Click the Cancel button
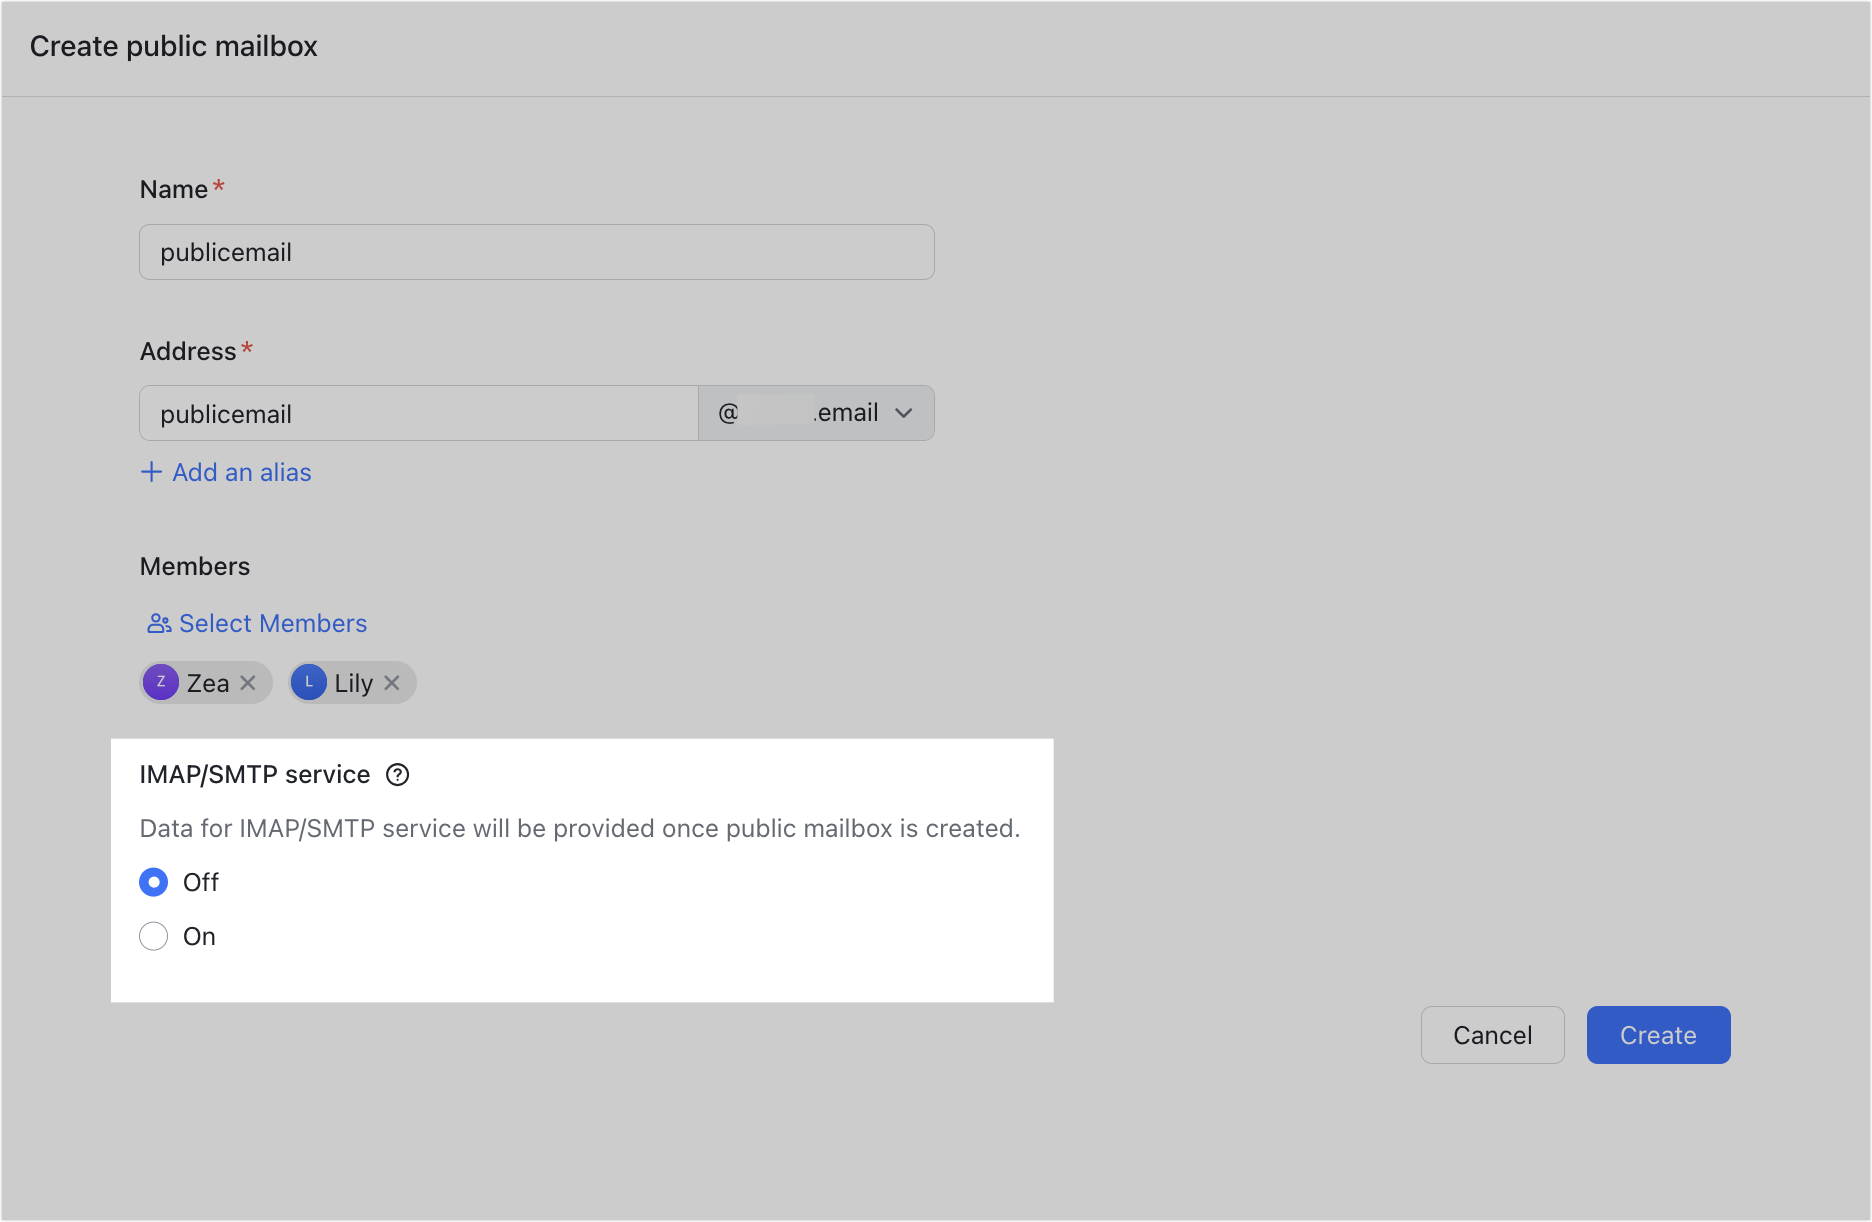The image size is (1872, 1222). 1492,1034
